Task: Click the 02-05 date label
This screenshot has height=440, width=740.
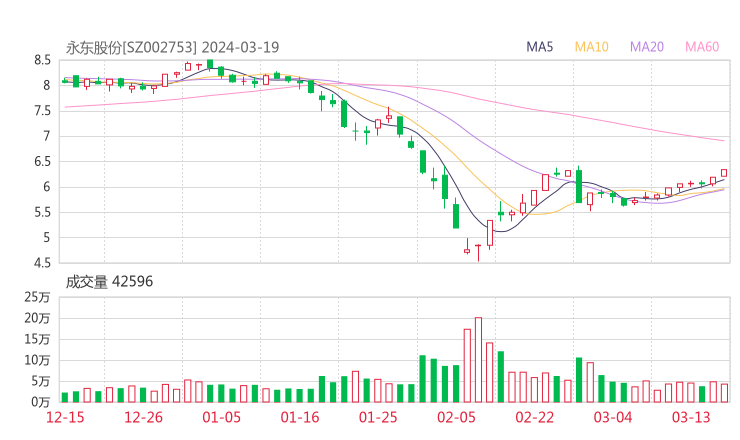Action: [x=456, y=417]
